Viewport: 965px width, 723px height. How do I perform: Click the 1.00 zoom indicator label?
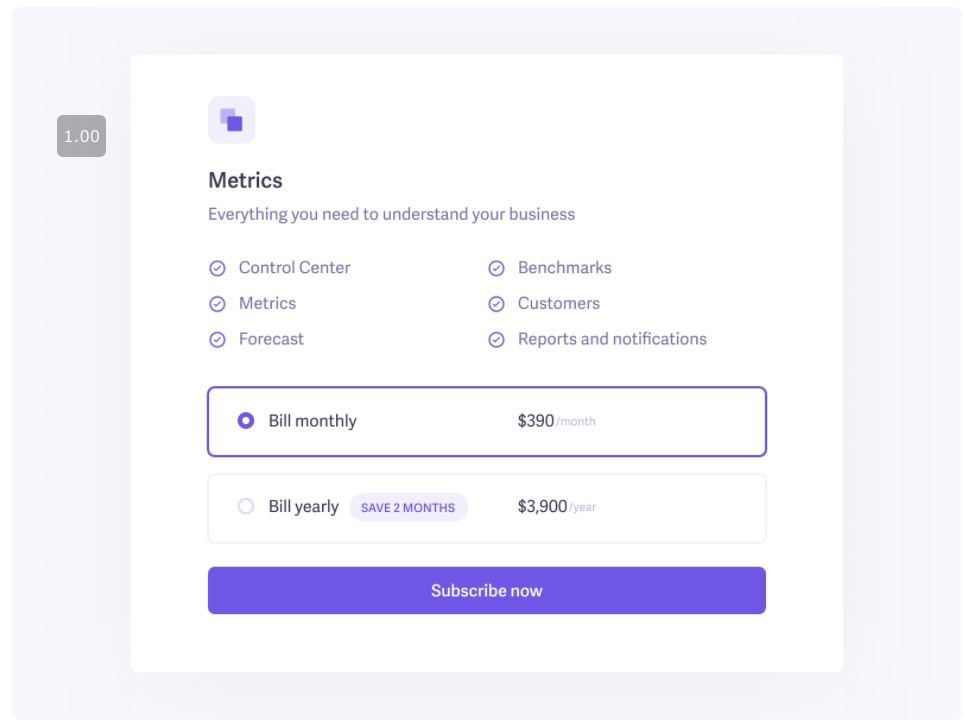(x=81, y=136)
